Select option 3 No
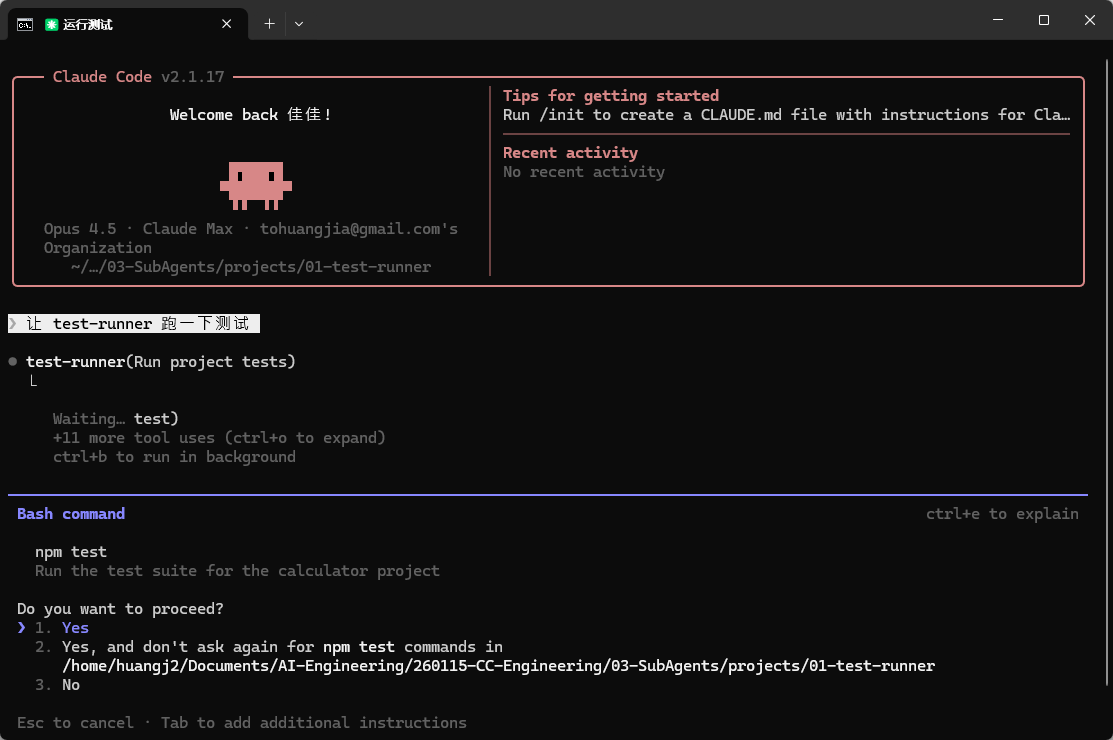The width and height of the screenshot is (1113, 740). point(70,685)
